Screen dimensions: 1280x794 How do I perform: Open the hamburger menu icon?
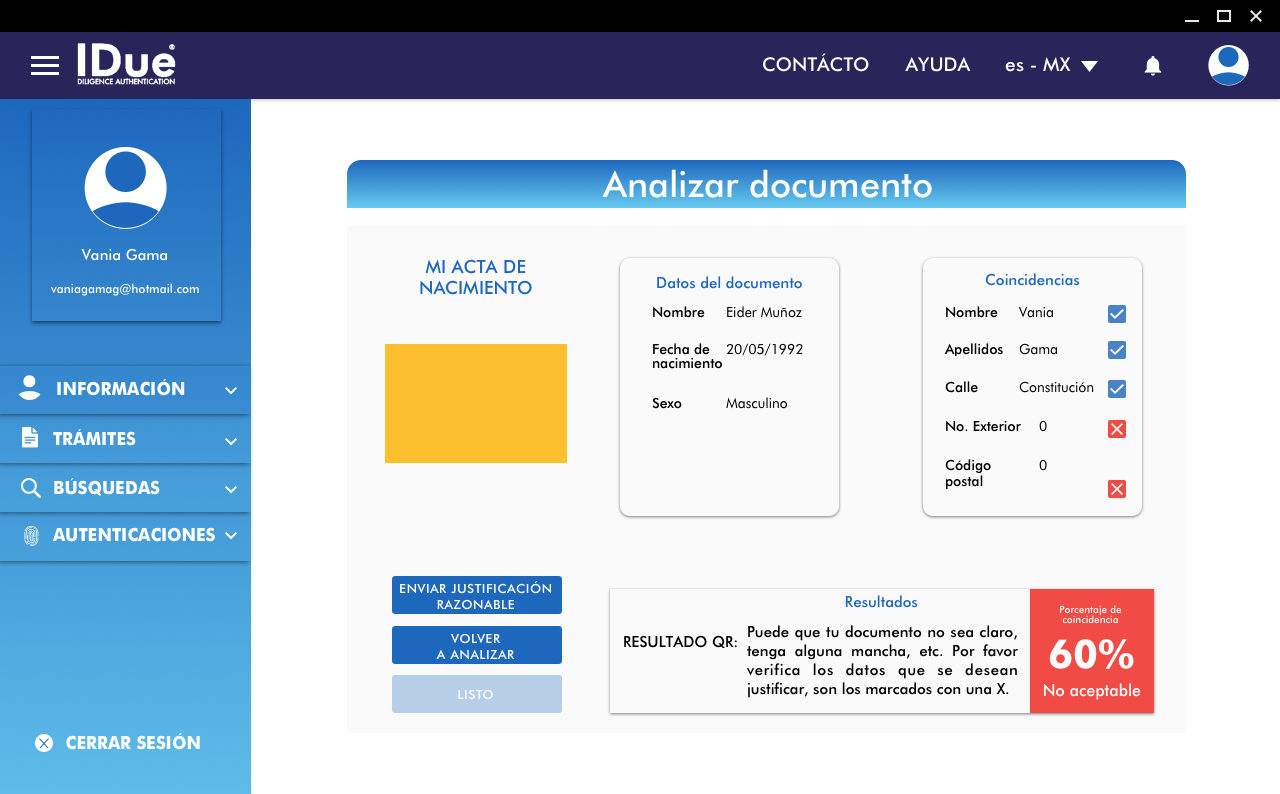(45, 66)
